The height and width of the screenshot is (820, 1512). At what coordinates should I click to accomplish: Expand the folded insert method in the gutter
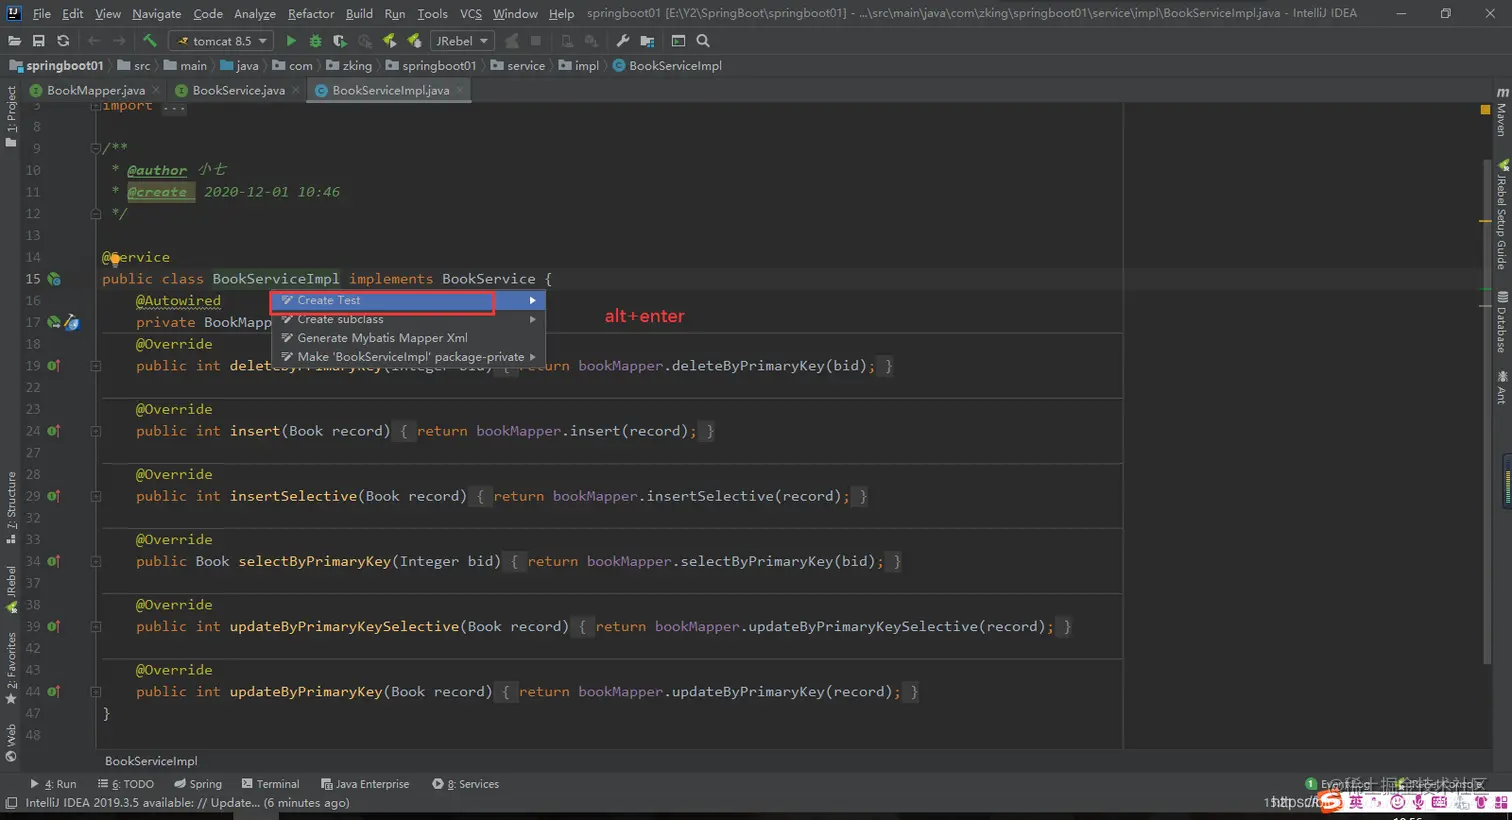click(96, 431)
